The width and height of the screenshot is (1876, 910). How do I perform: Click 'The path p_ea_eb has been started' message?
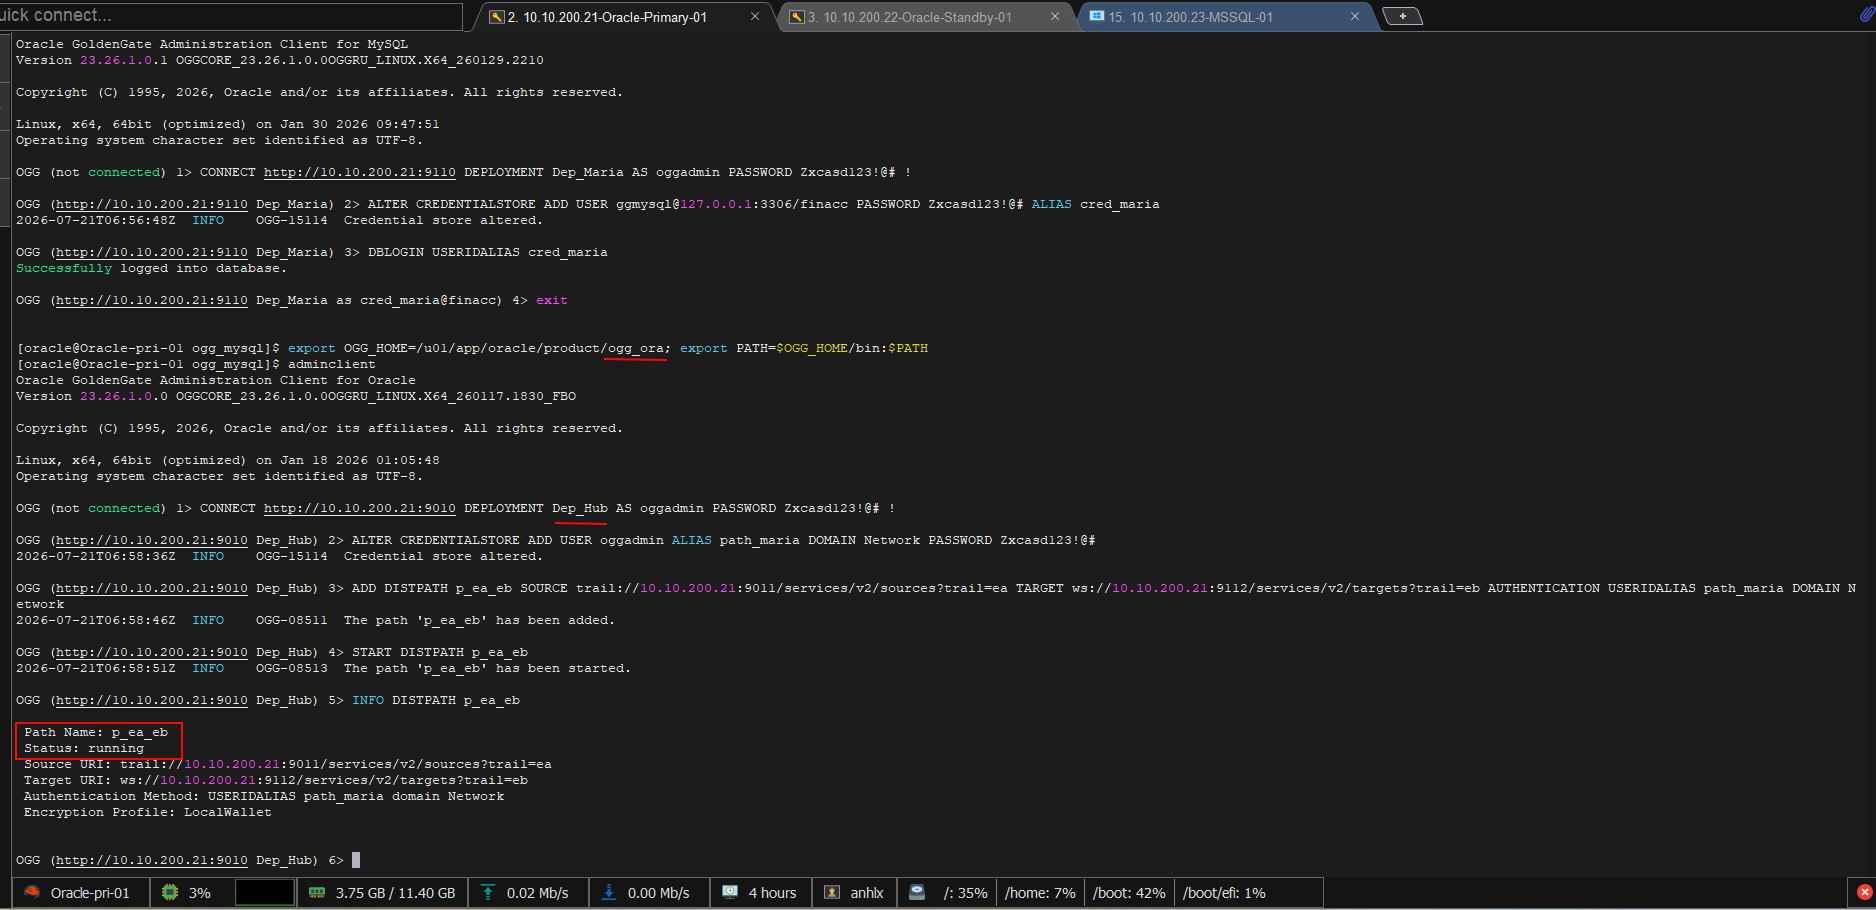click(x=487, y=668)
